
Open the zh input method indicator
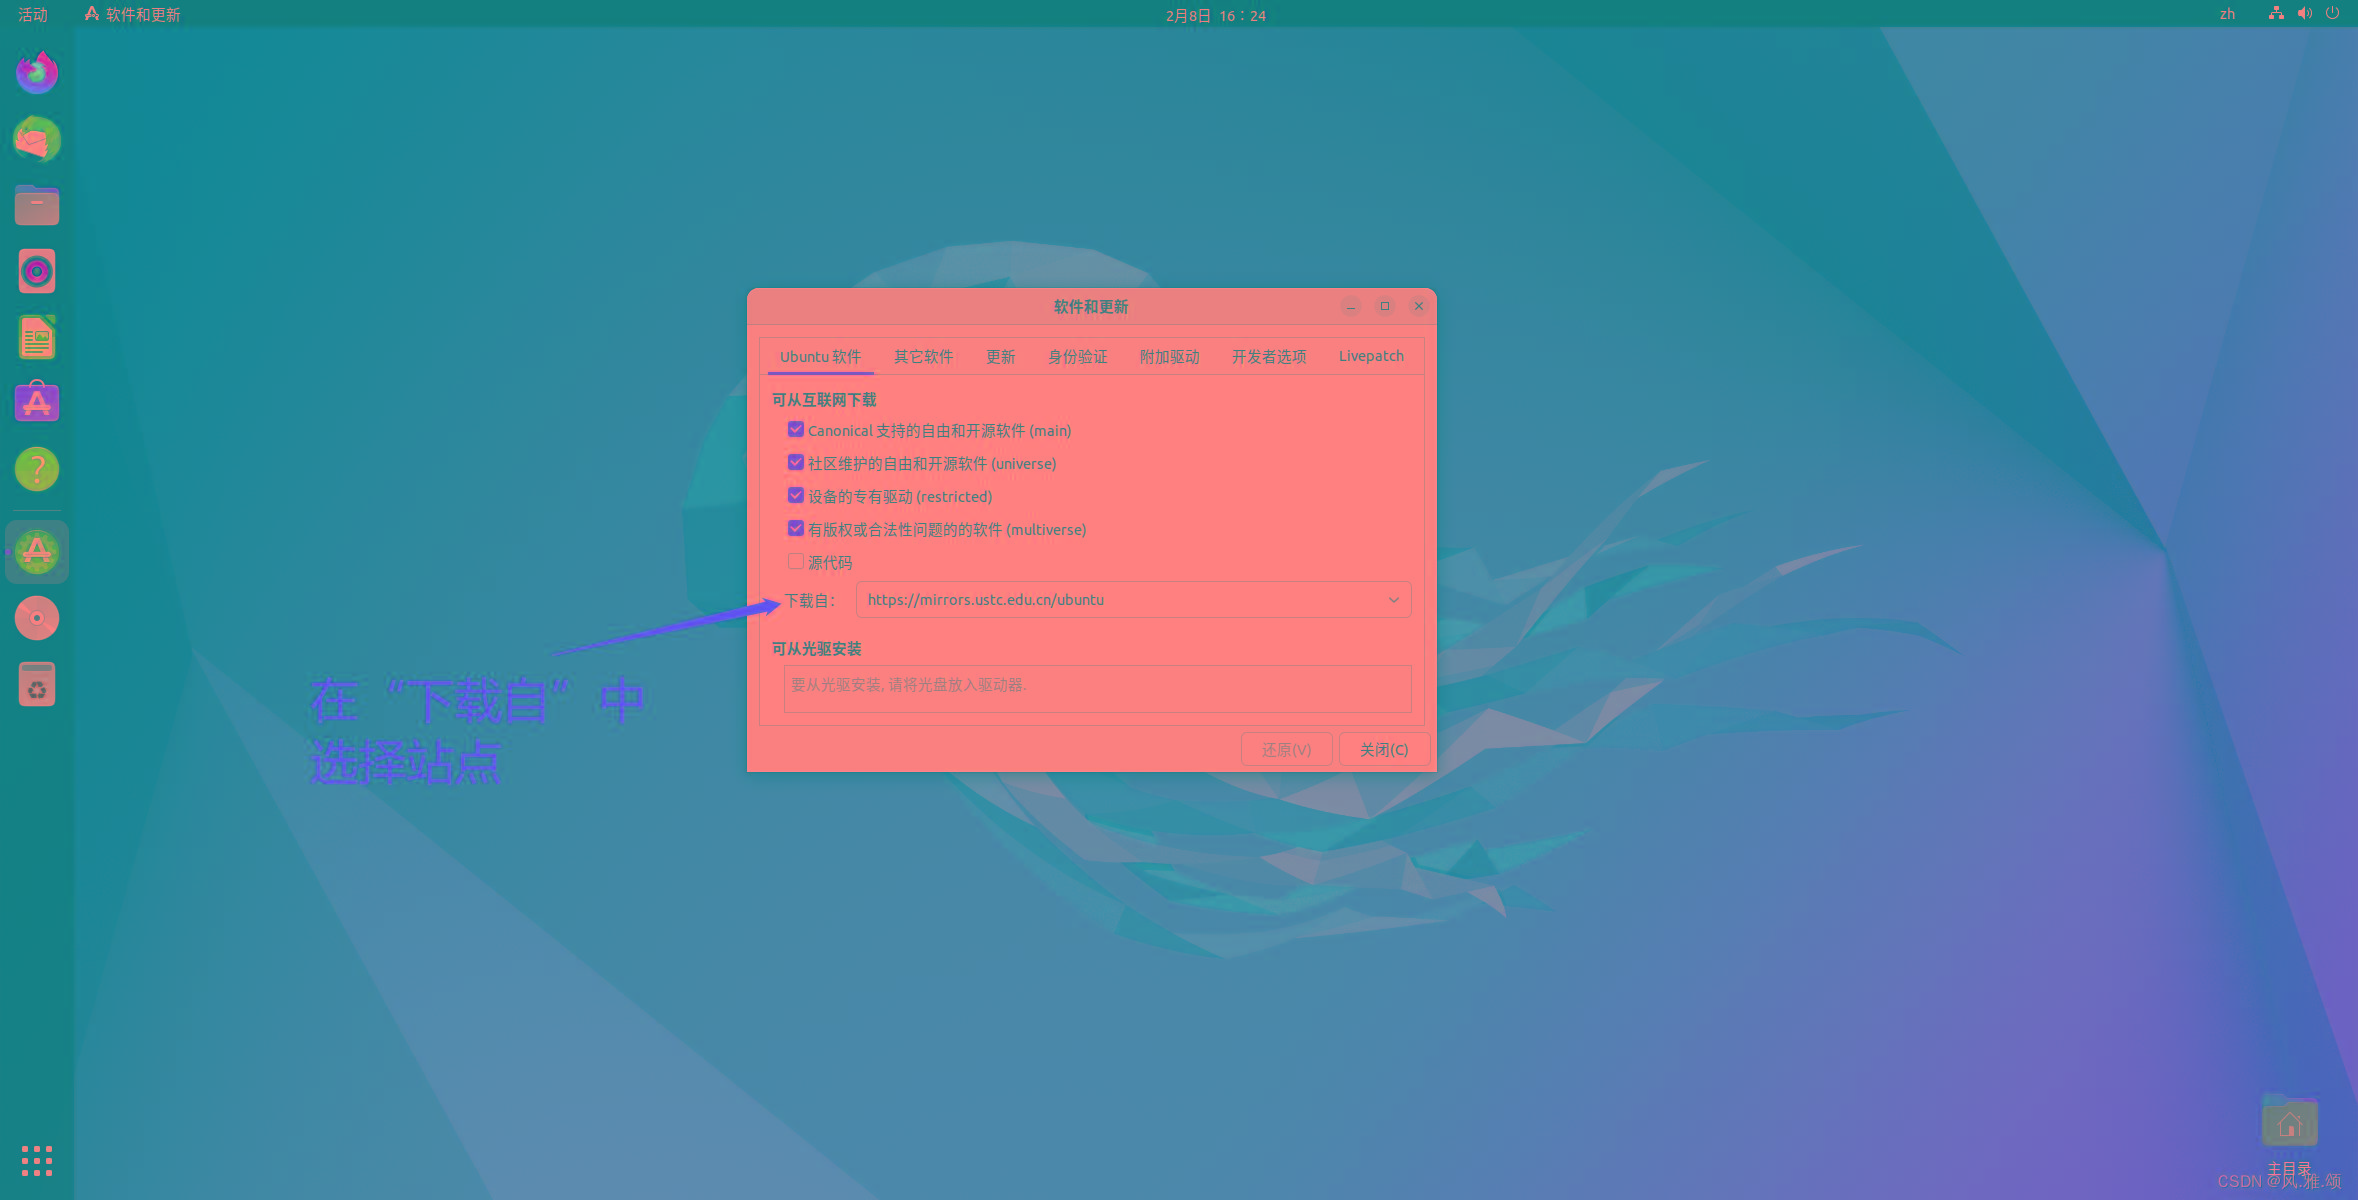click(x=2227, y=14)
